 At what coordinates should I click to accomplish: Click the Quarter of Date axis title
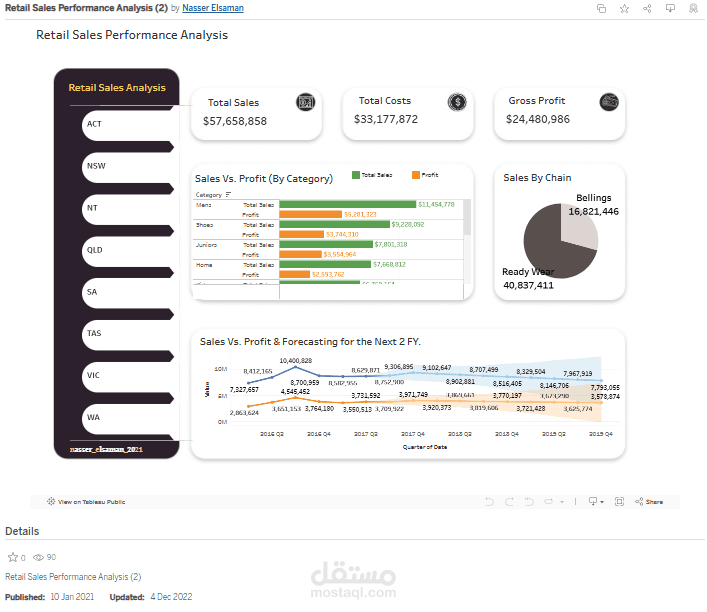tap(425, 447)
